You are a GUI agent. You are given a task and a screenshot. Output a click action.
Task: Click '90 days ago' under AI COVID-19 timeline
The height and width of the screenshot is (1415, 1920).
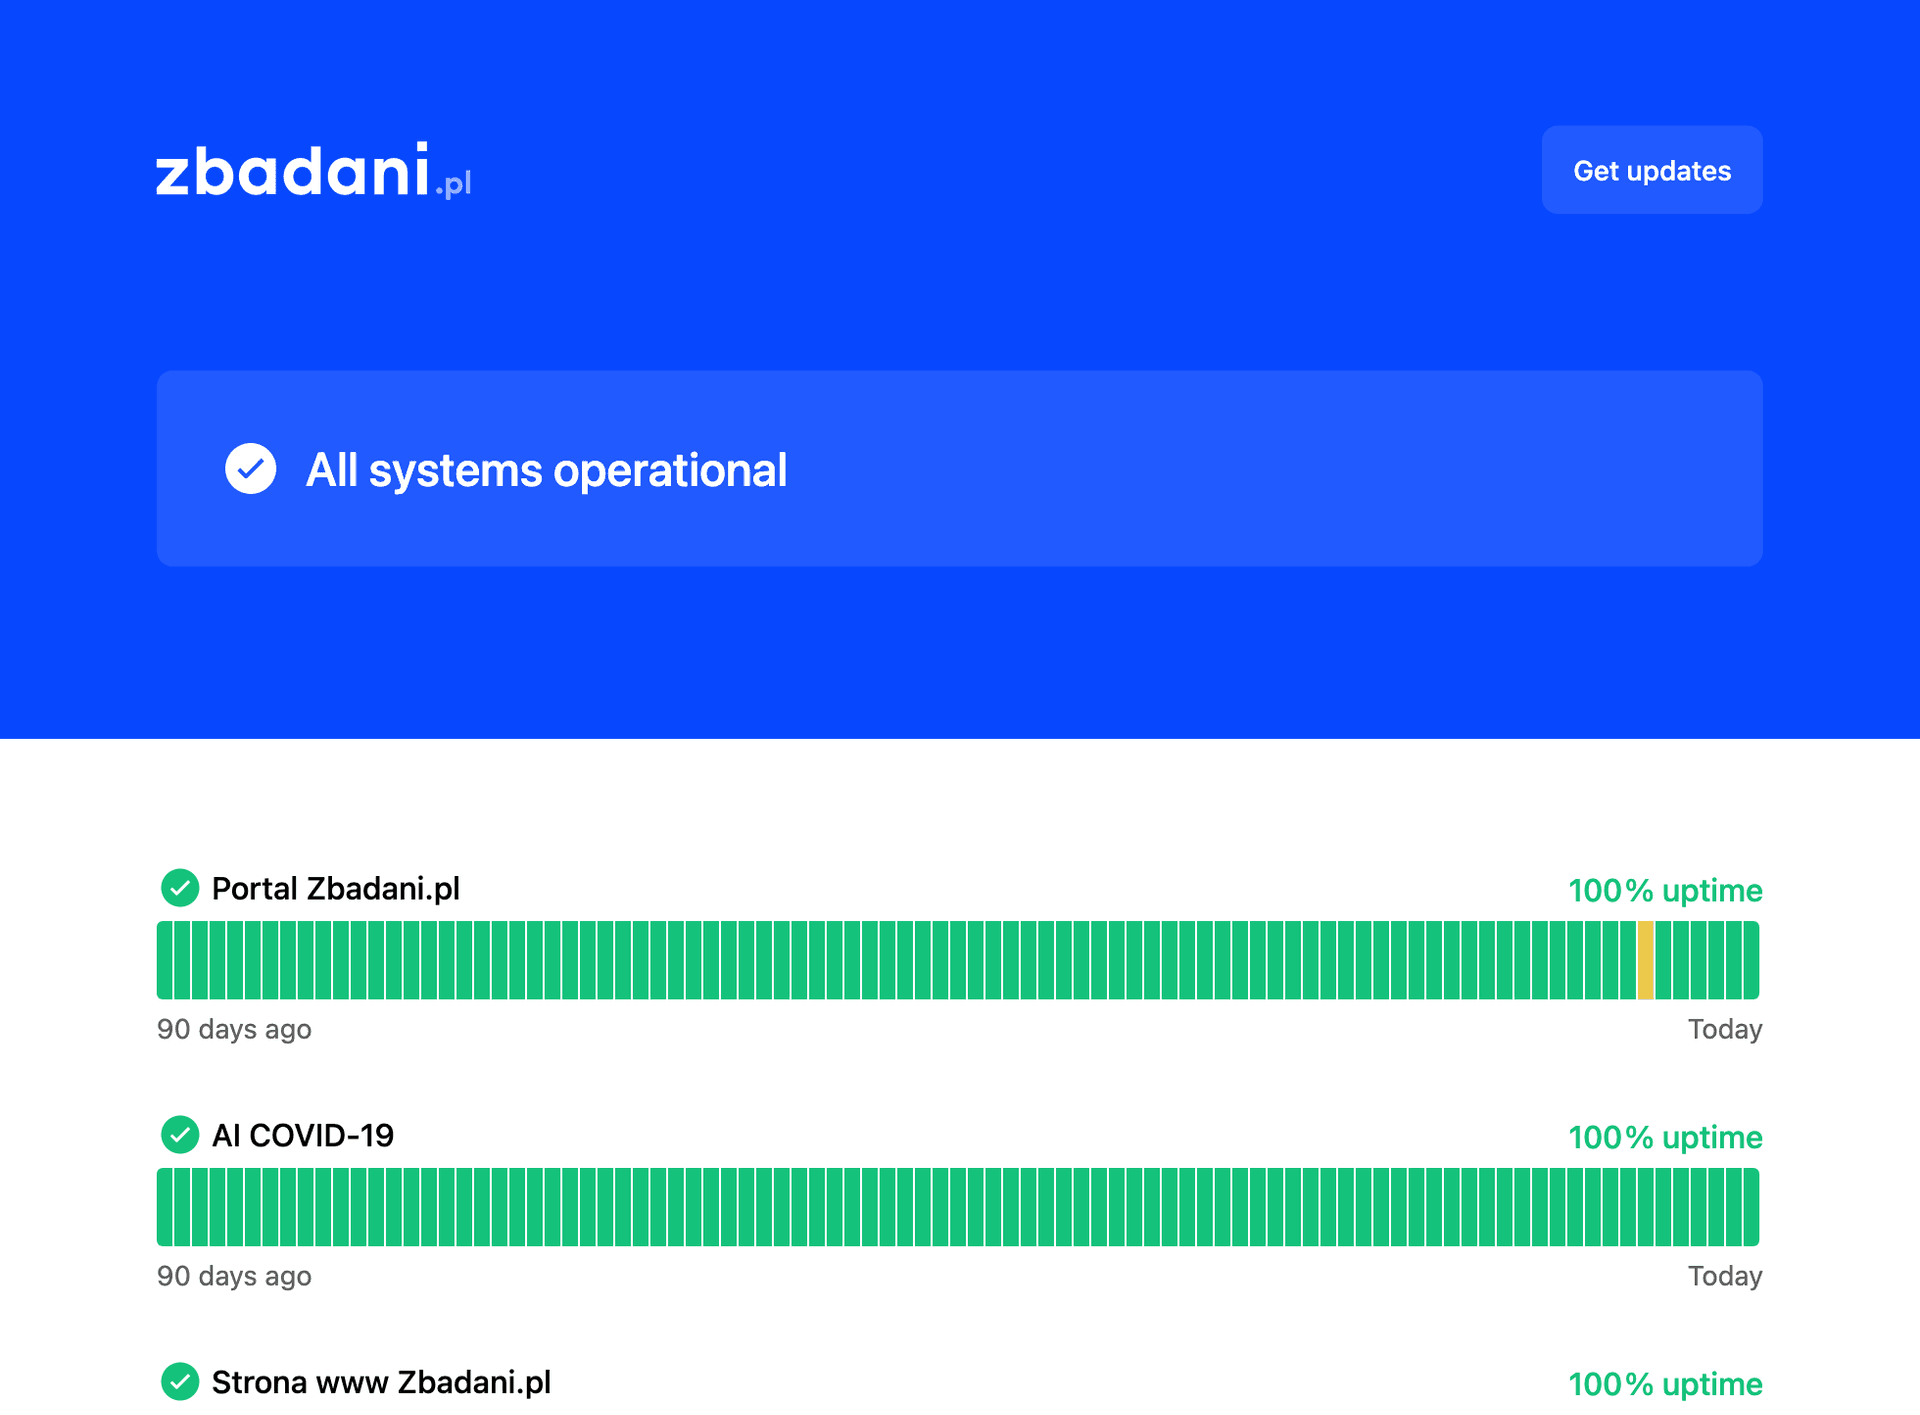[234, 1277]
